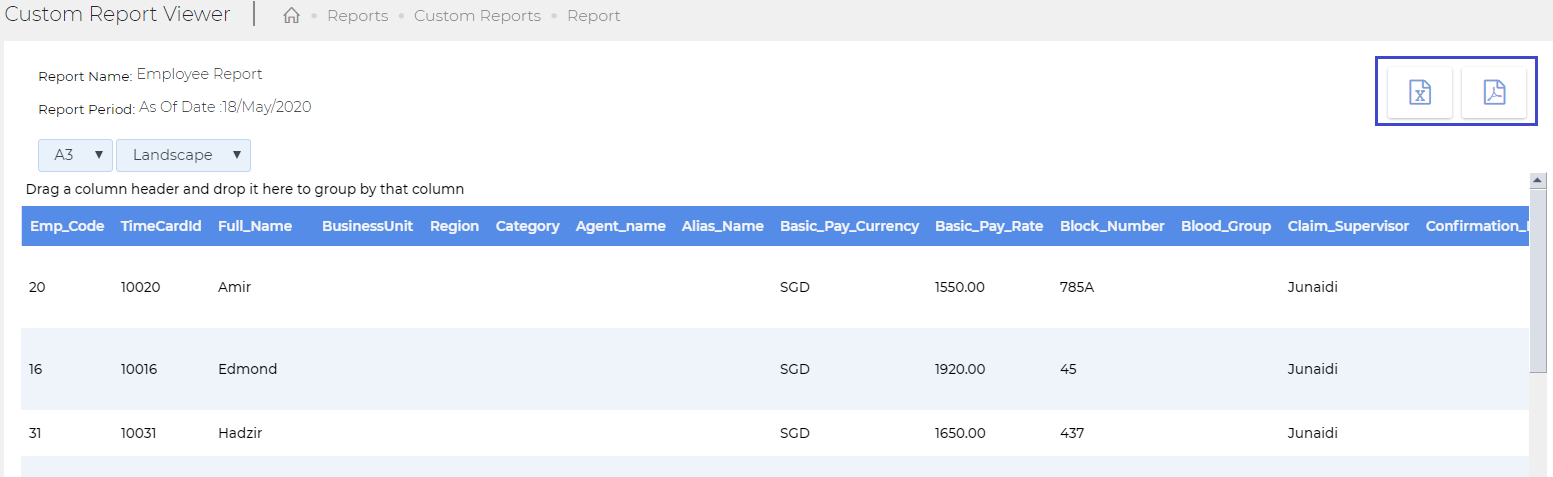The width and height of the screenshot is (1553, 477).
Task: Sort by Basic_Pay_Rate column header
Action: tap(989, 226)
